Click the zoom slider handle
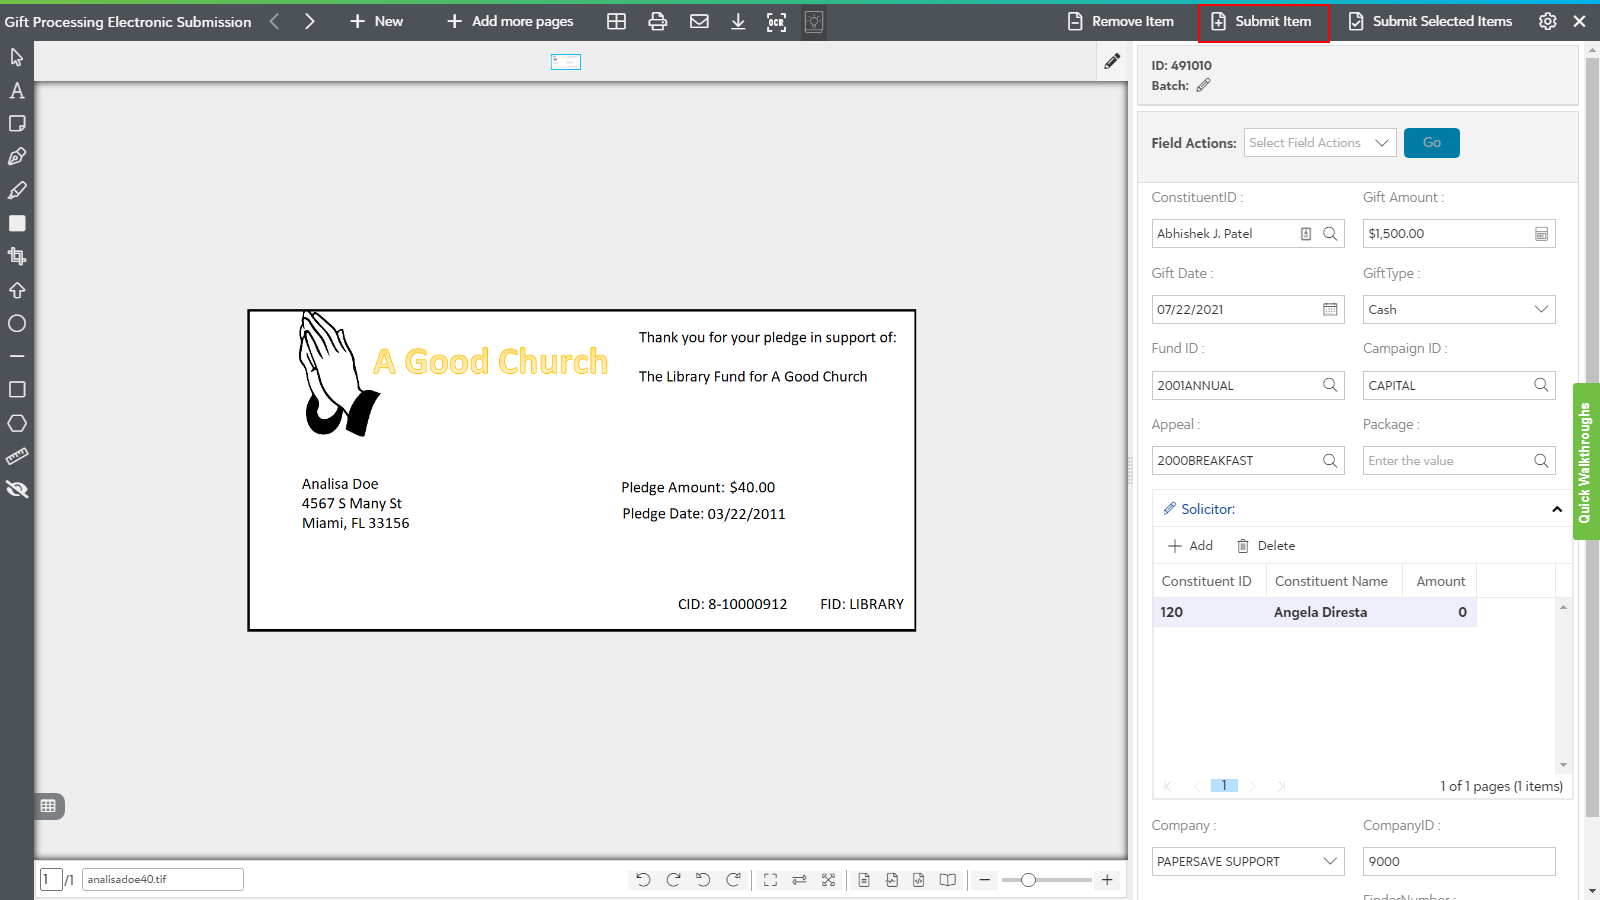This screenshot has width=1600, height=900. tap(1028, 880)
